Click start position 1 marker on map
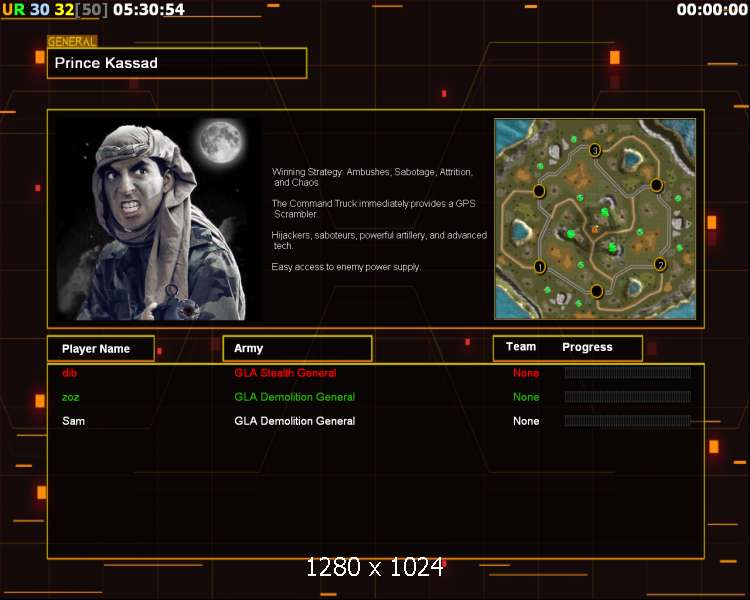This screenshot has height=600, width=750. pyautogui.click(x=540, y=267)
